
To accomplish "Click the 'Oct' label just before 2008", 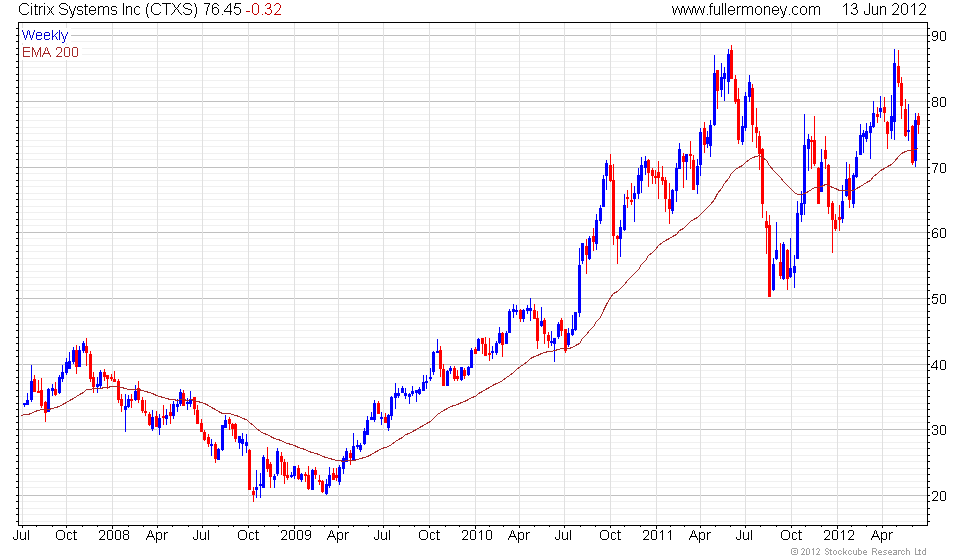I will [x=66, y=536].
